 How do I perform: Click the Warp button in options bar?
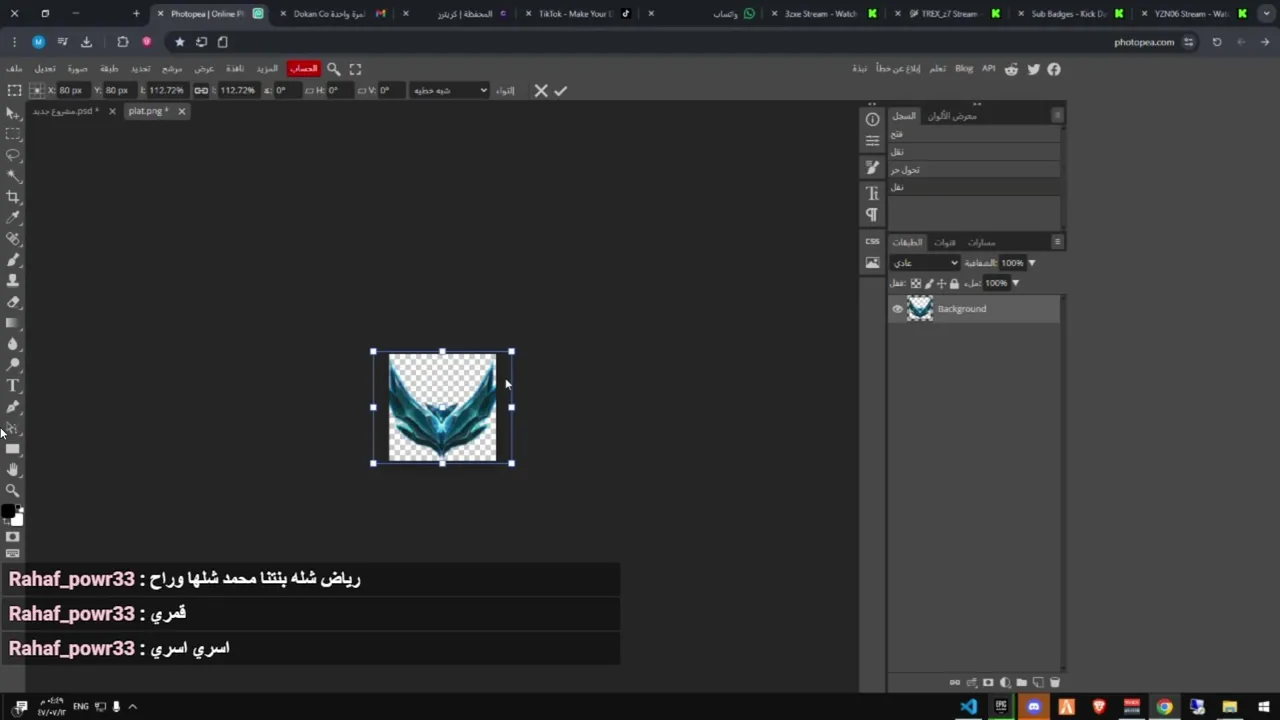pyautogui.click(x=505, y=90)
